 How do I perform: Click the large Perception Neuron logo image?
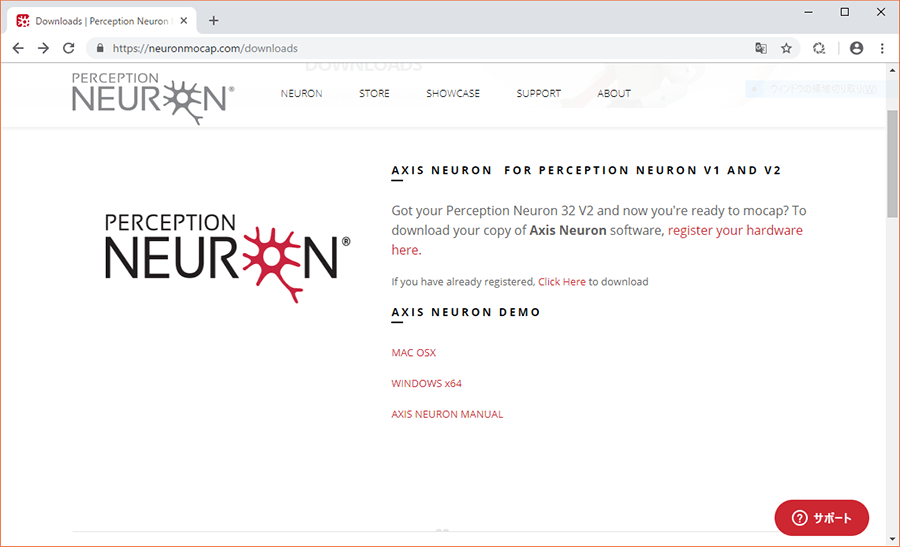227,258
